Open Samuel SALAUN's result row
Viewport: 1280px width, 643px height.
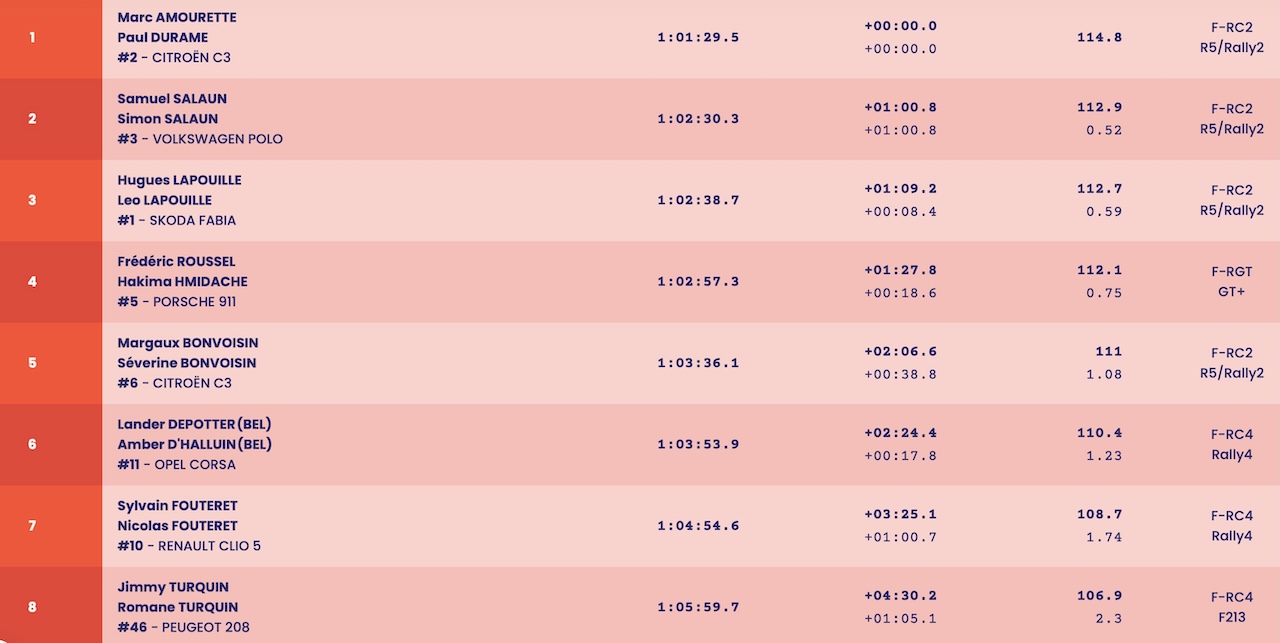tap(640, 119)
